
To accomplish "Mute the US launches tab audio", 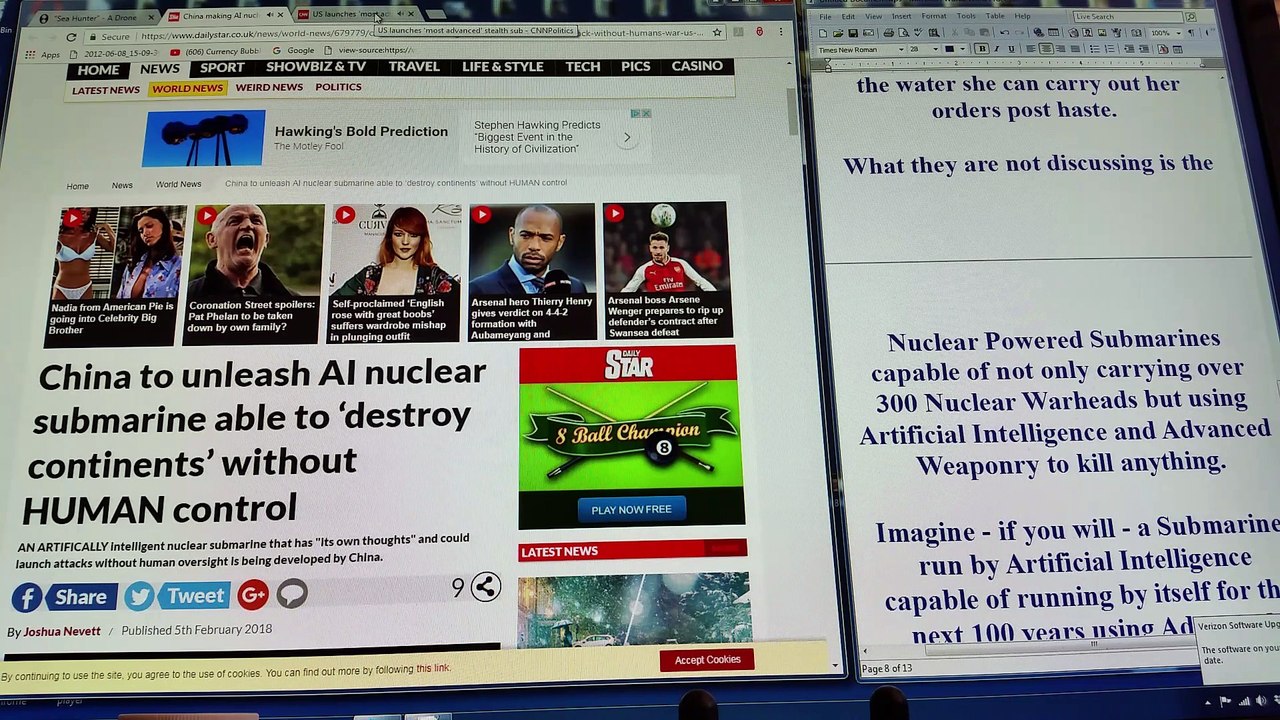I will (x=400, y=14).
